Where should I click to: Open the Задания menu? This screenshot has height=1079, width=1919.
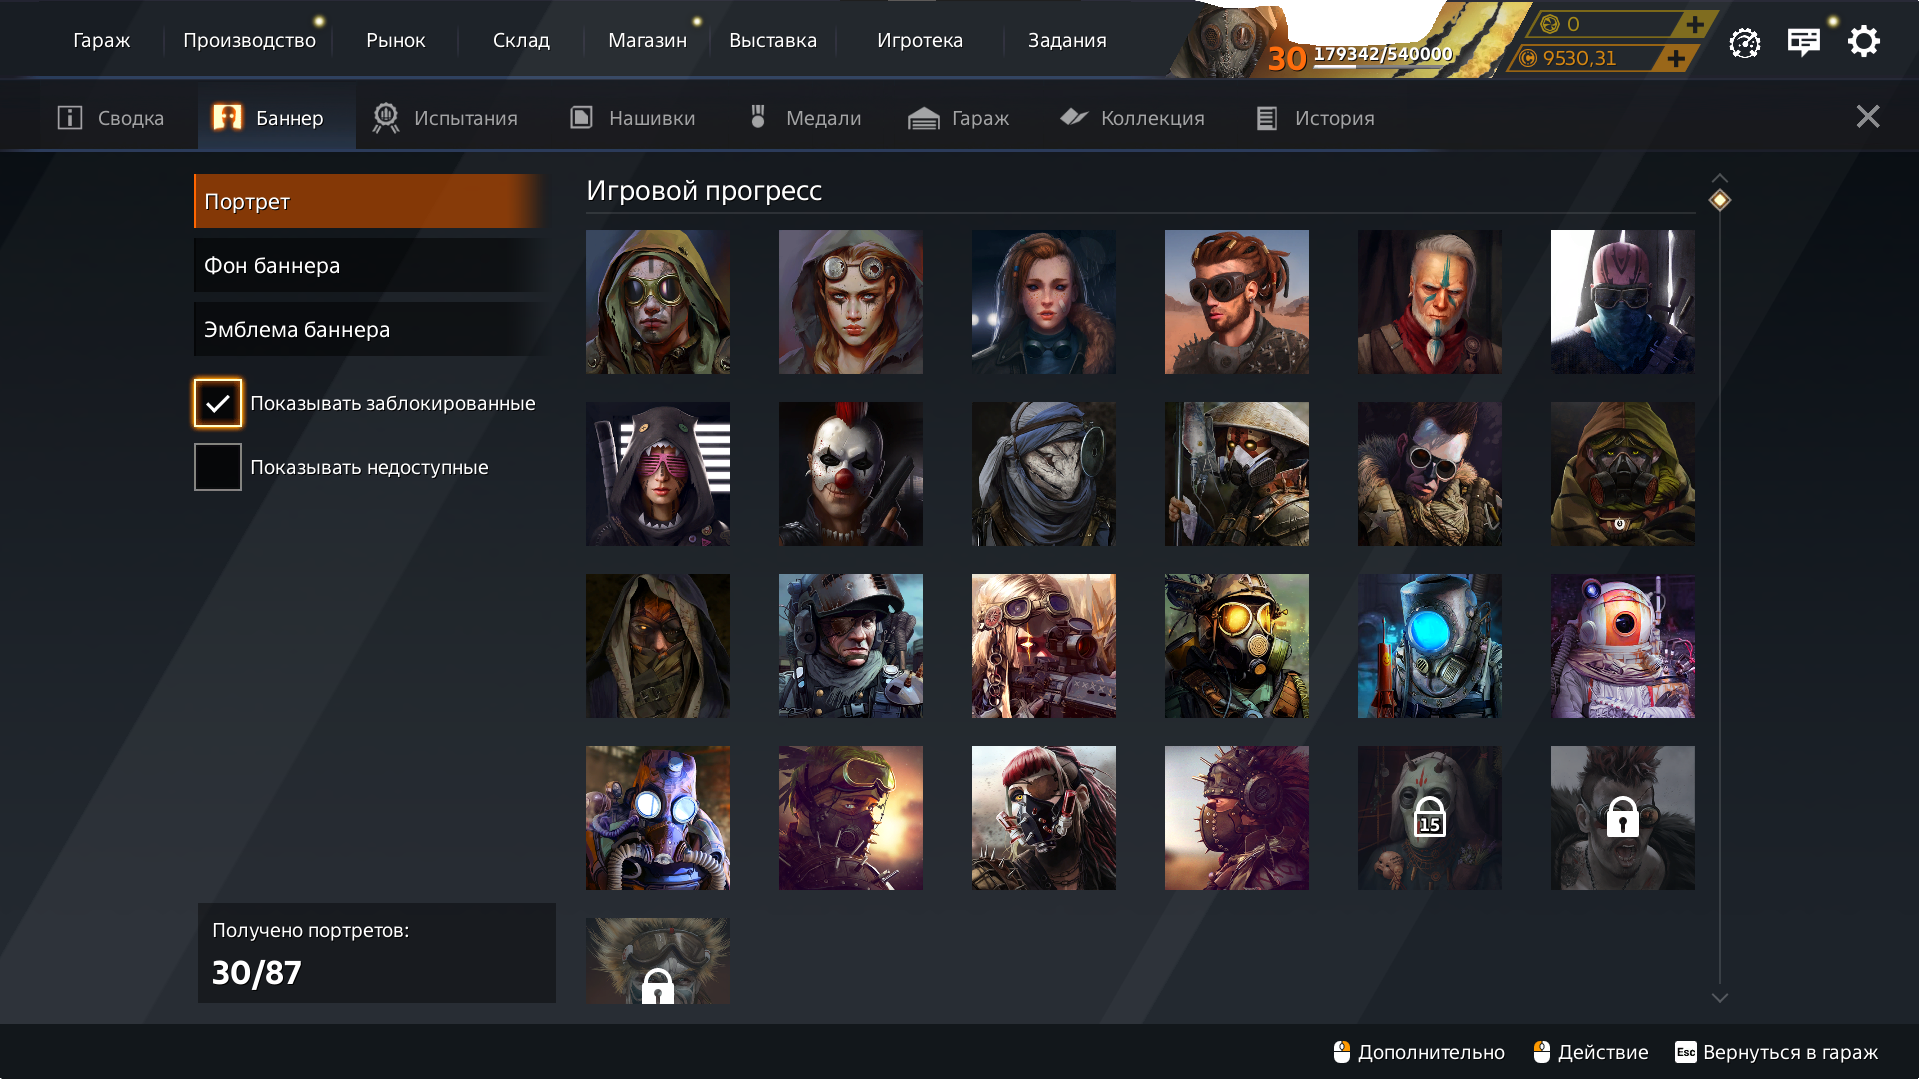[x=1067, y=41]
